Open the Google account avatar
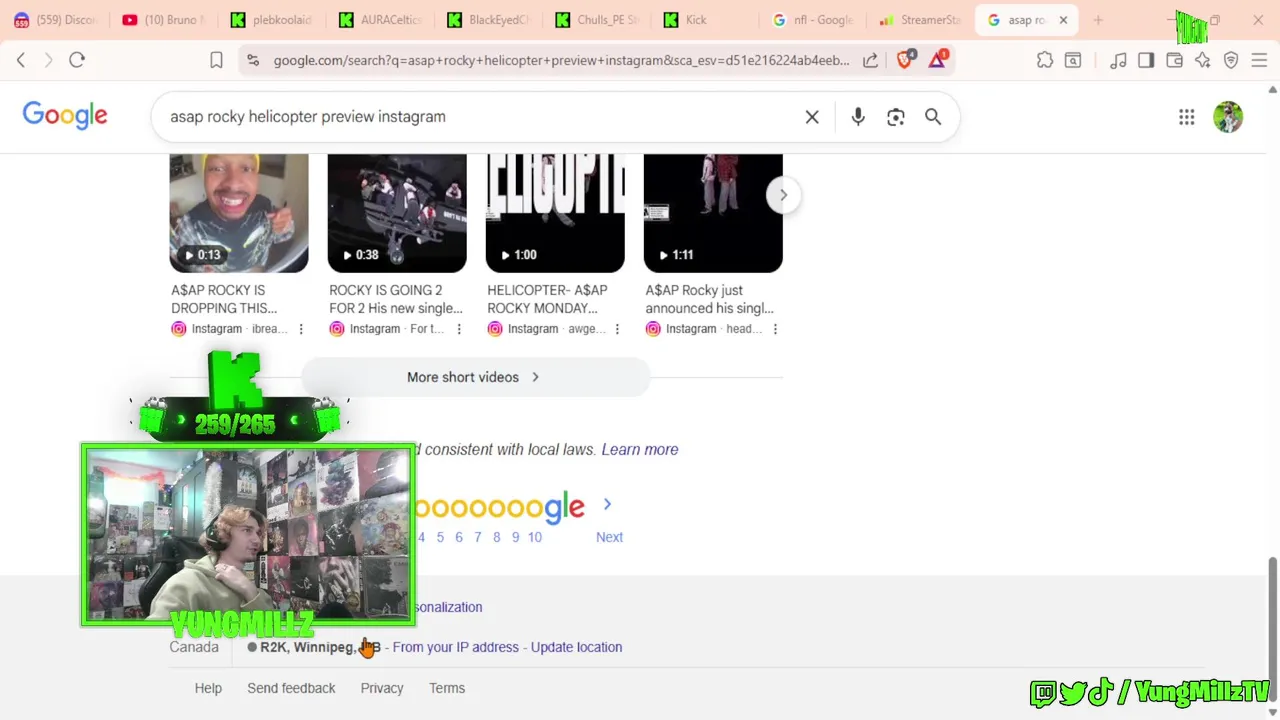1280x720 pixels. pyautogui.click(x=1228, y=117)
